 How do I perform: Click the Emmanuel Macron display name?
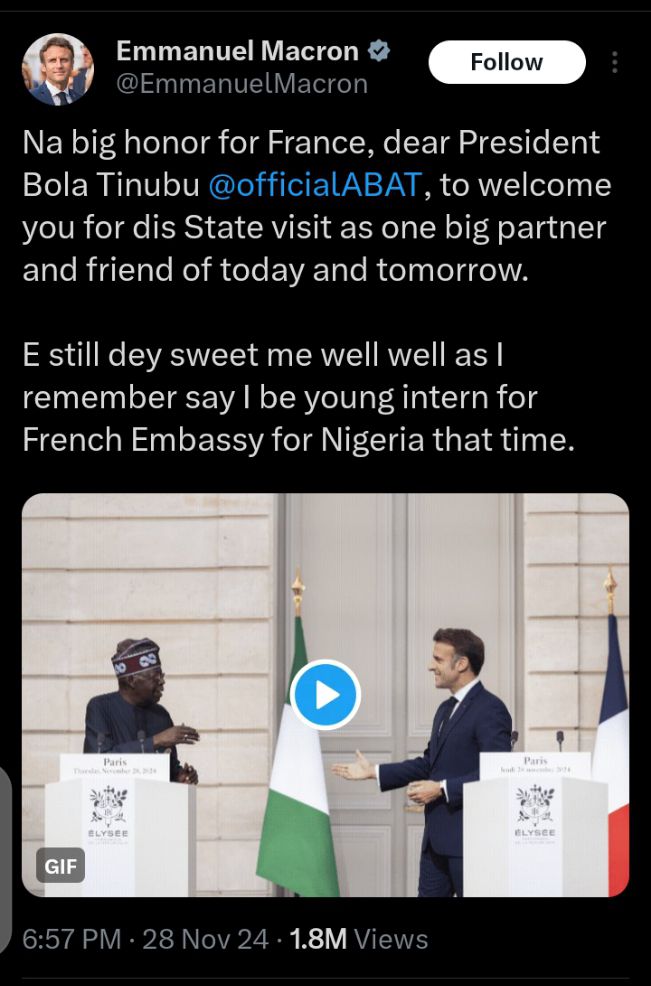click(x=238, y=50)
